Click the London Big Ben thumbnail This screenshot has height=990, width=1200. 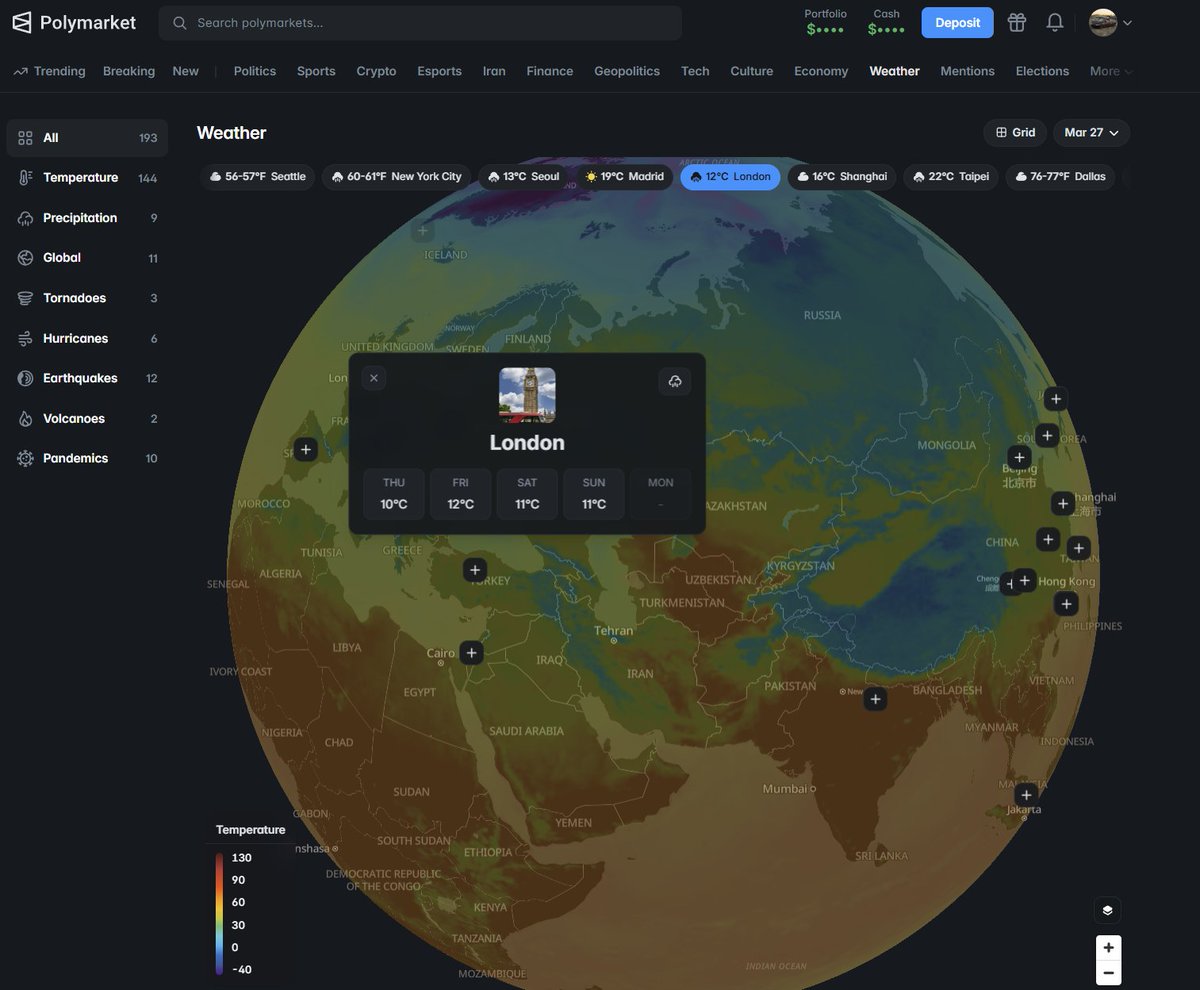[x=527, y=395]
